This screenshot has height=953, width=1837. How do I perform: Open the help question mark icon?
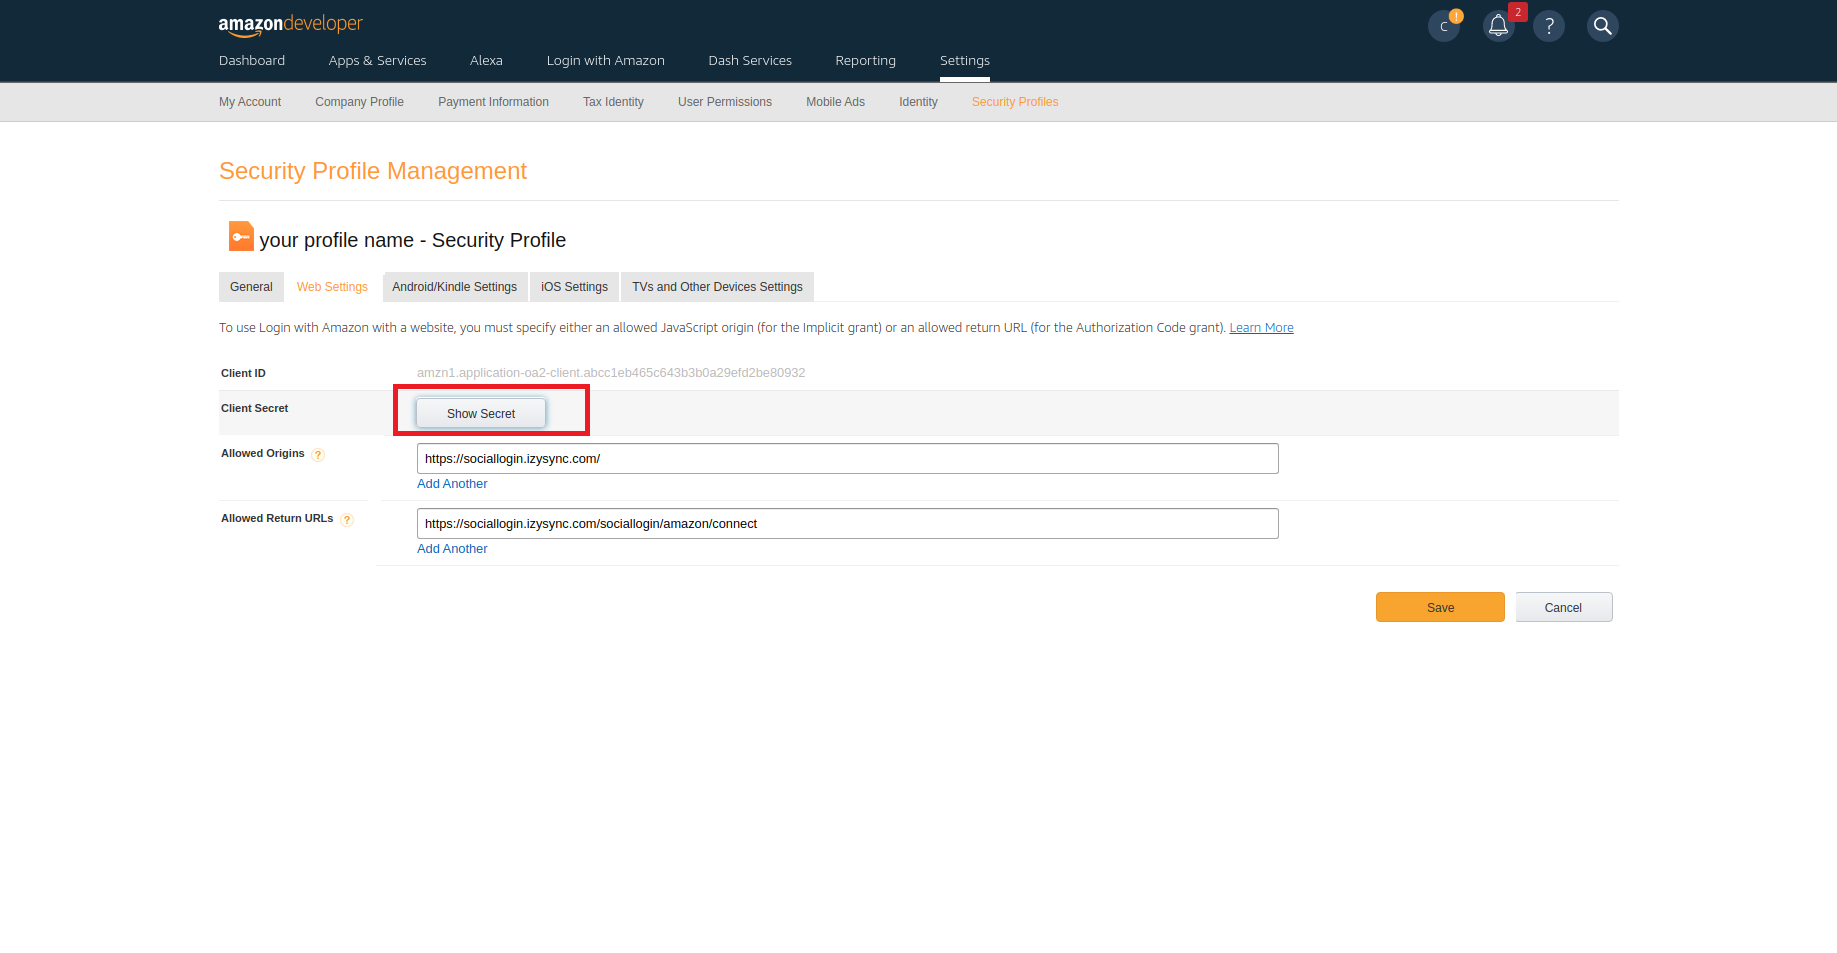[1549, 26]
